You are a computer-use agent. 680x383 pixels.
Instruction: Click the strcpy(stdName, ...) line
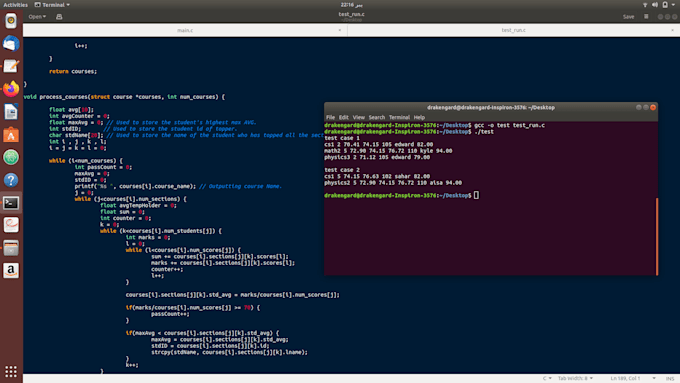pyautogui.click(x=229, y=352)
